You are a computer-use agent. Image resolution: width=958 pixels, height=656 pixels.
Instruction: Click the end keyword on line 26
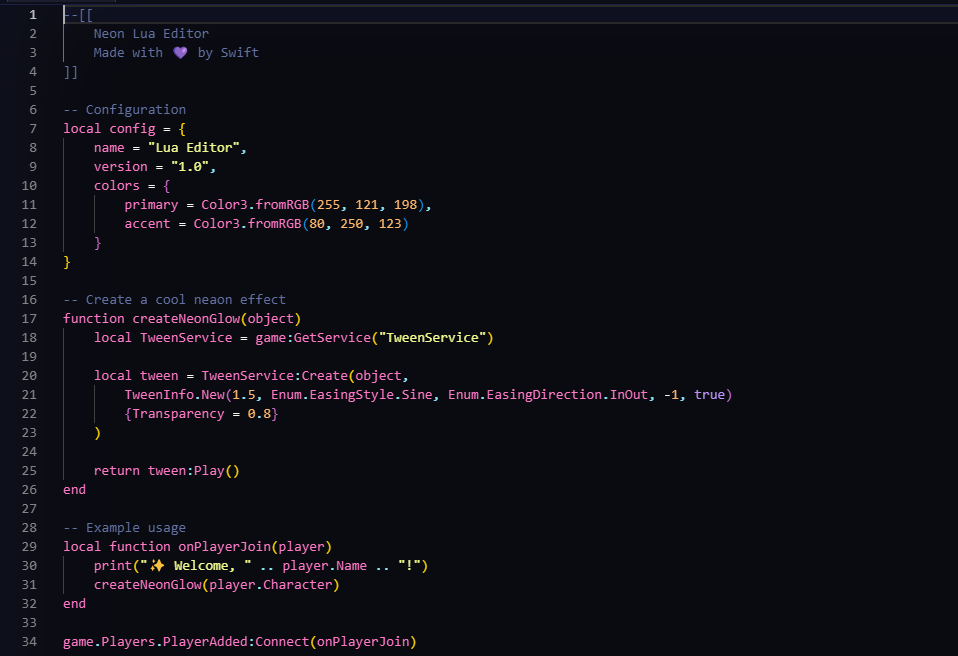tap(73, 489)
